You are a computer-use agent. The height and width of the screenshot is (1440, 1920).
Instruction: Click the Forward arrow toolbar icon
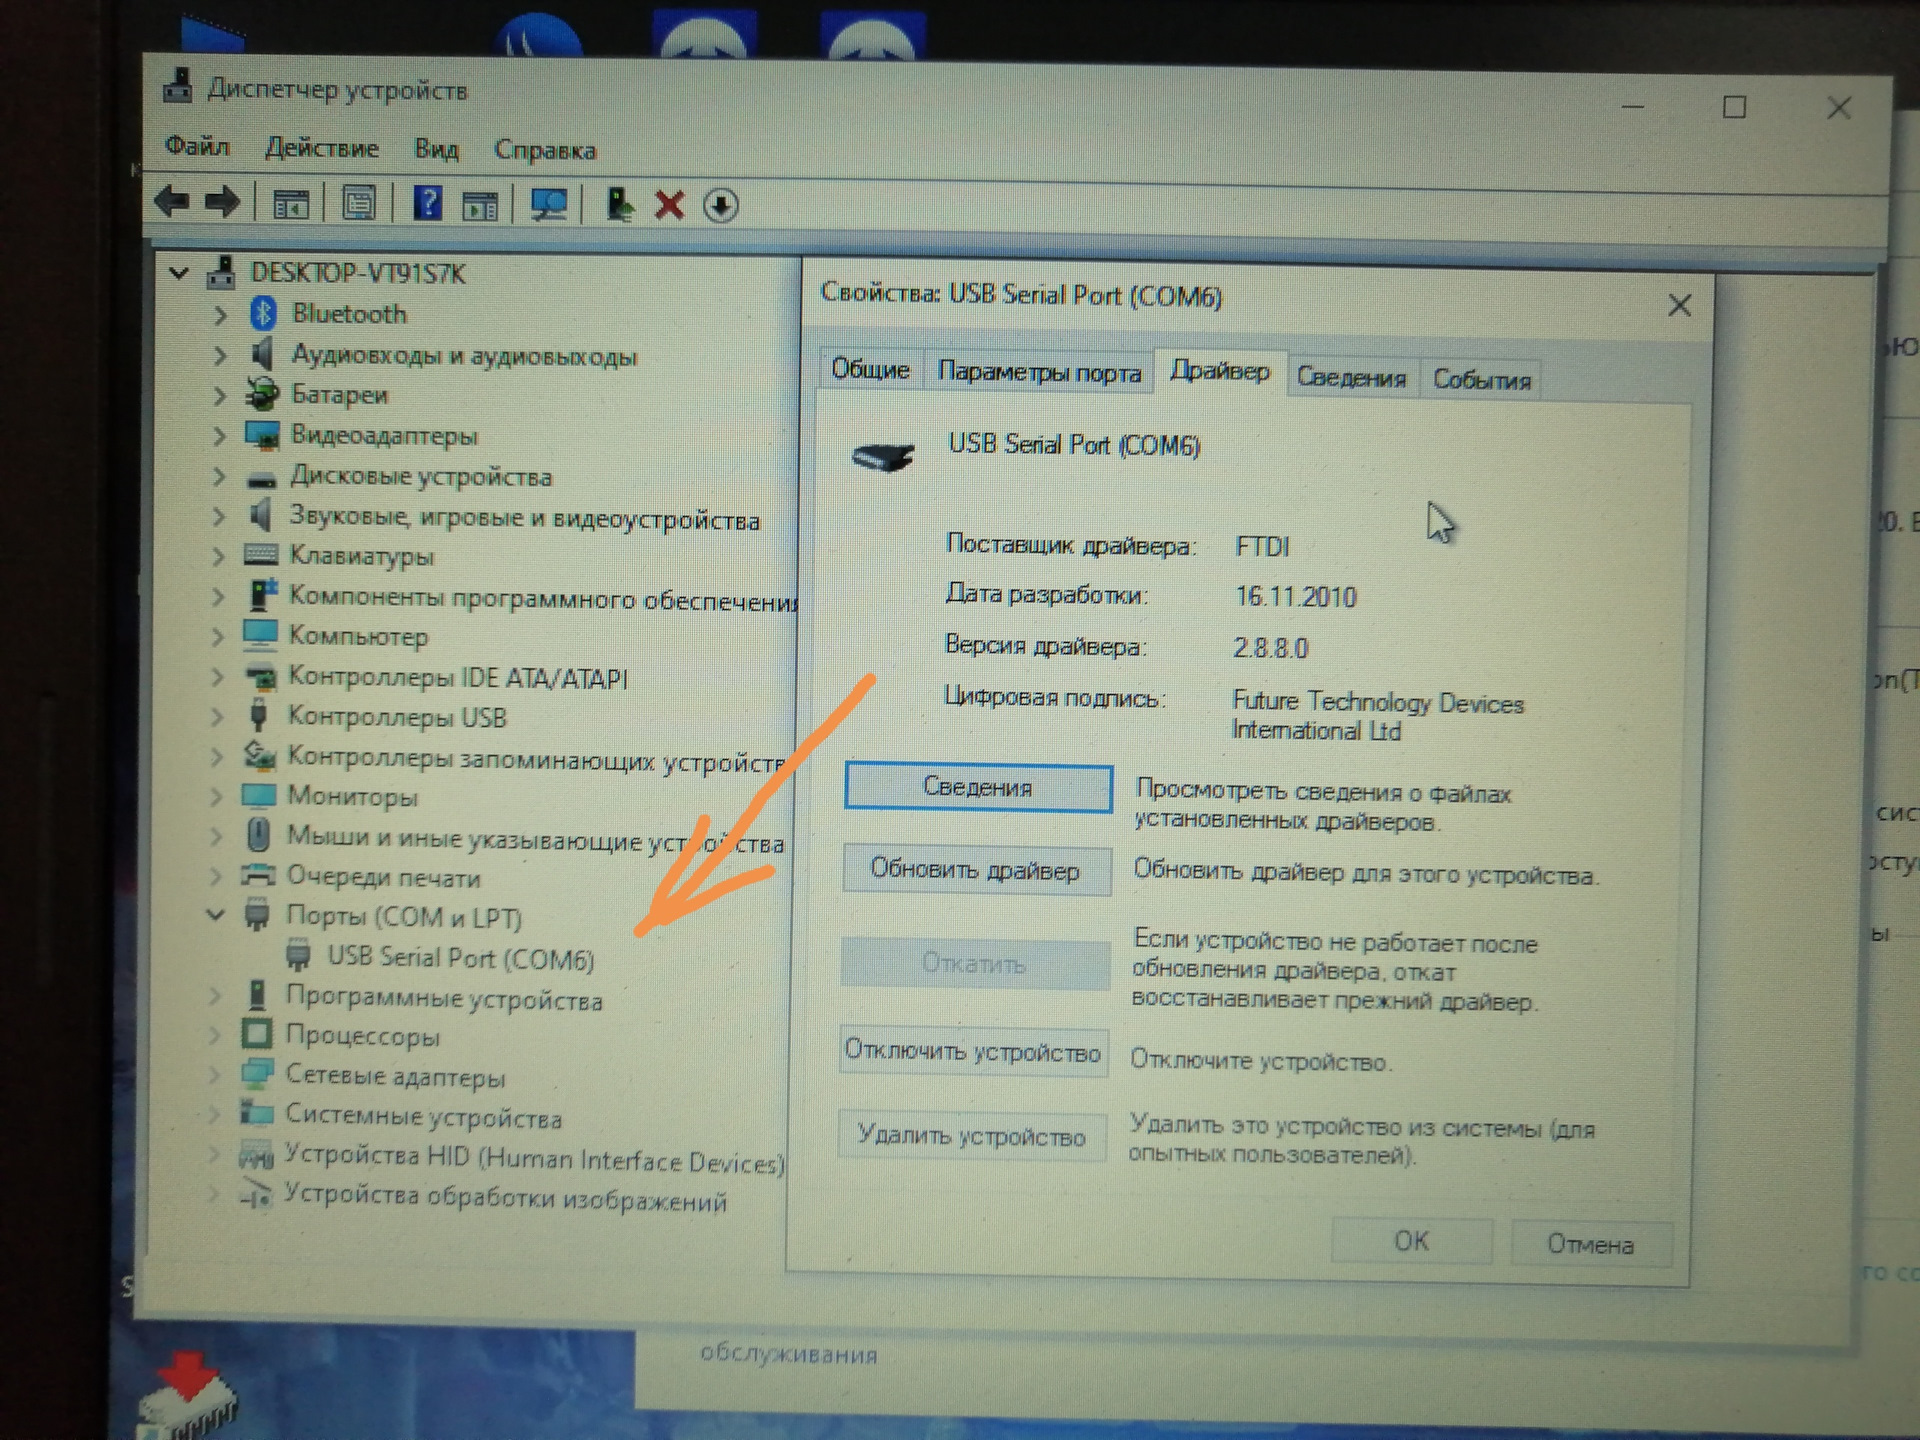[222, 203]
